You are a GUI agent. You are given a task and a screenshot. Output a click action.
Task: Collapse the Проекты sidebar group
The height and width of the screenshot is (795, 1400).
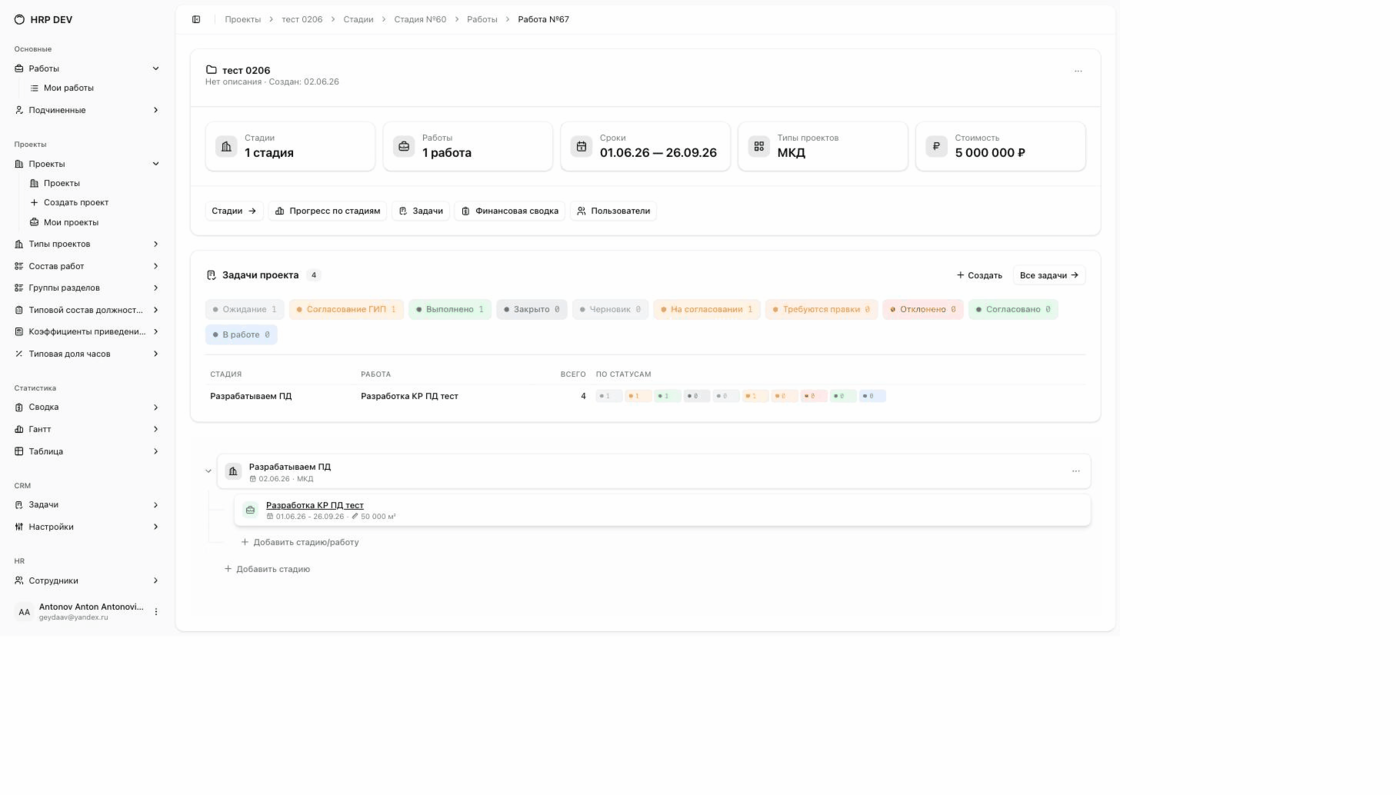coord(156,164)
